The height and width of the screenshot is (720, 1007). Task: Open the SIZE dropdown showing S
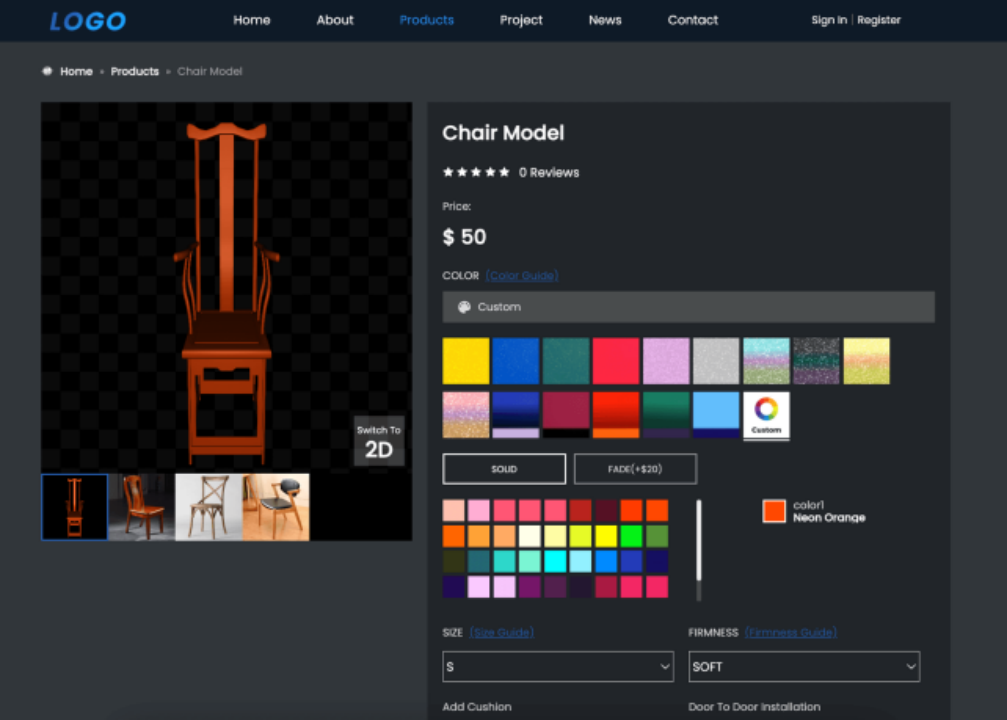[558, 666]
